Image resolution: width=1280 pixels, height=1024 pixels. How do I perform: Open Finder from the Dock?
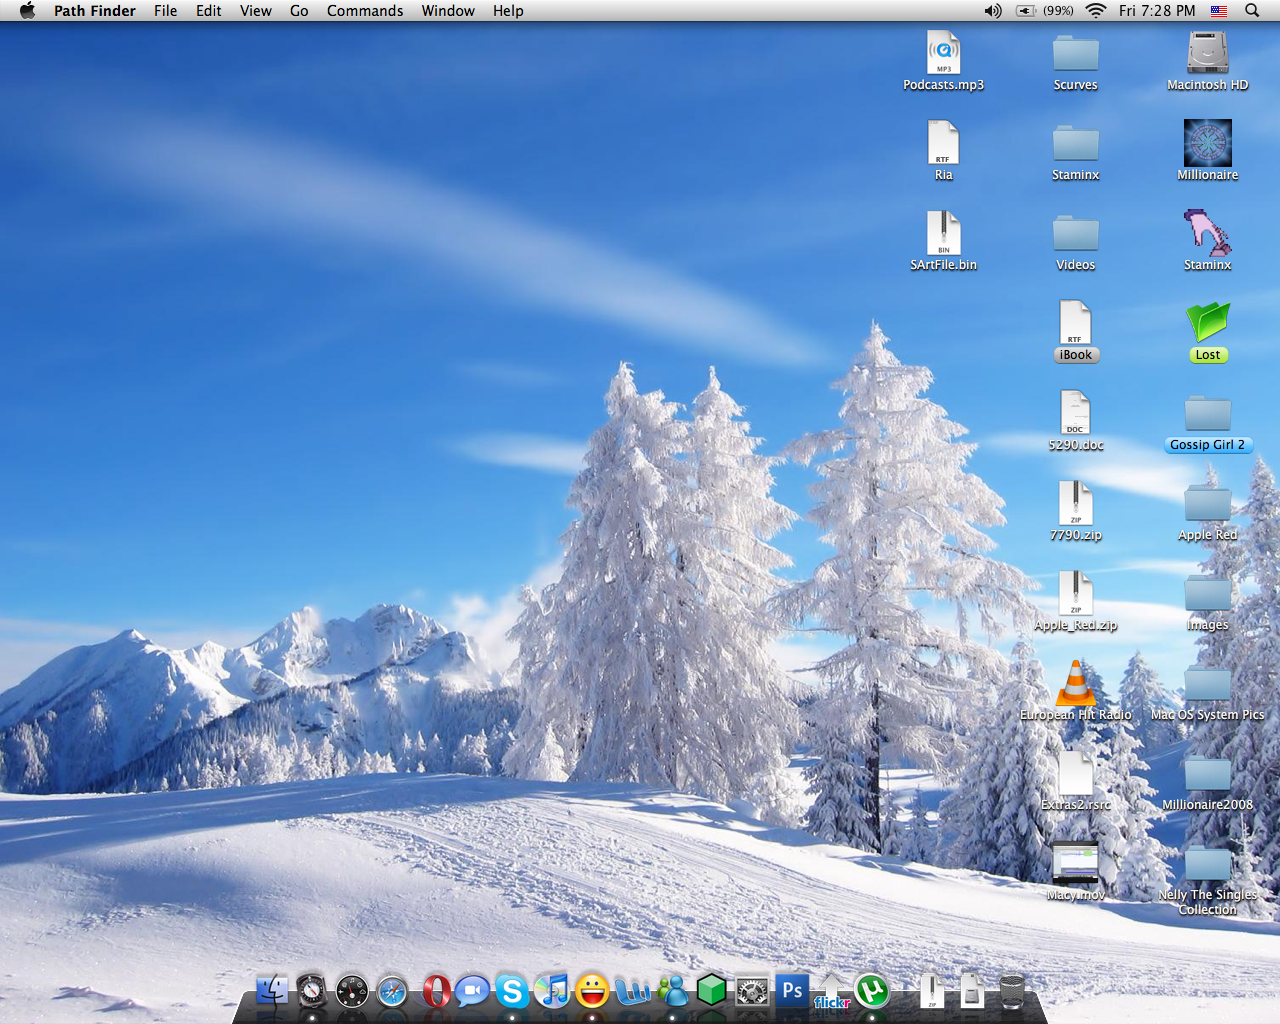[272, 990]
